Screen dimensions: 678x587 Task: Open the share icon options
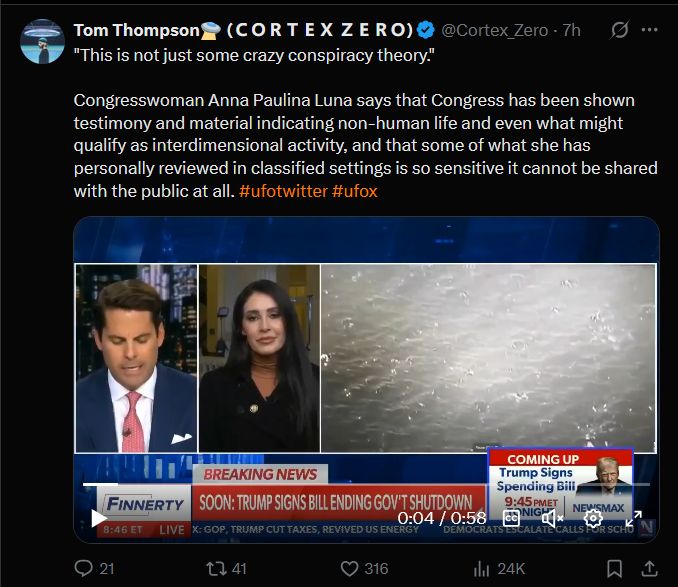649,568
